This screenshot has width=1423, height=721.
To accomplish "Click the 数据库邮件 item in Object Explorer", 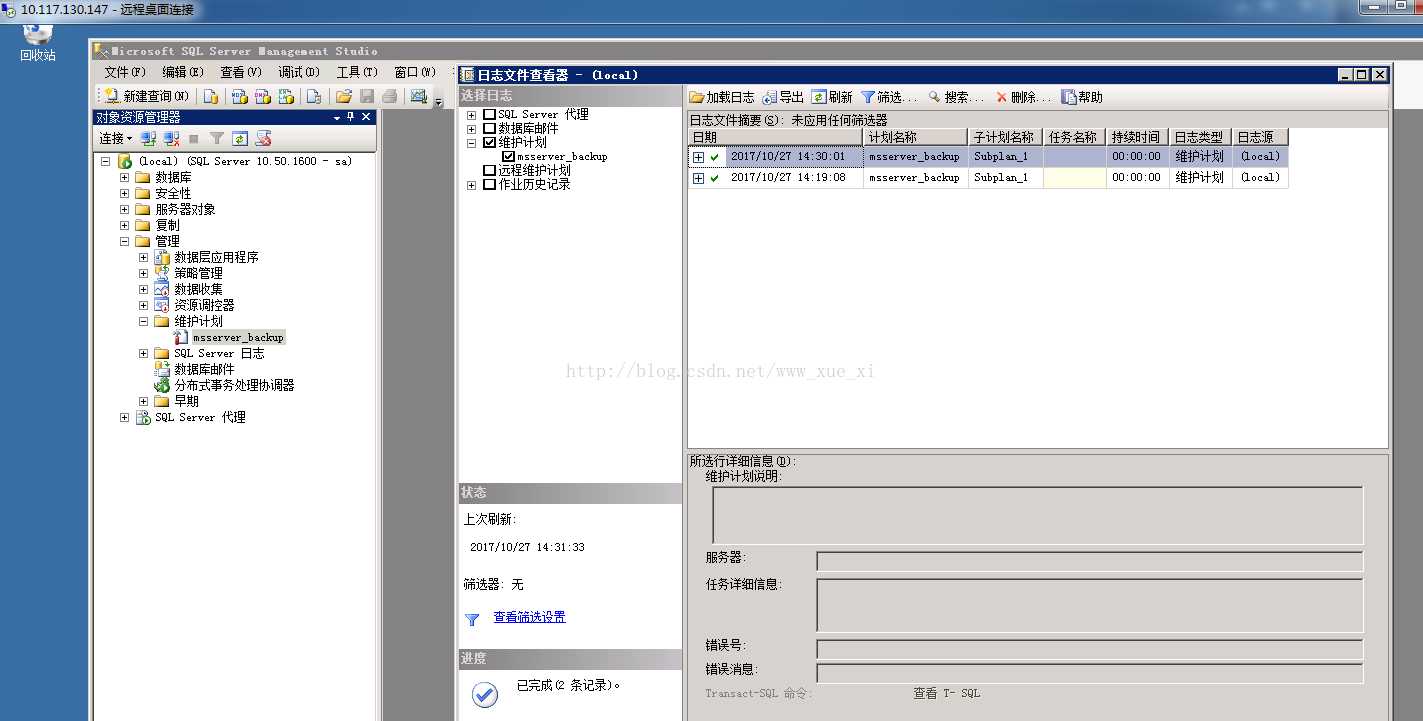I will (204, 369).
